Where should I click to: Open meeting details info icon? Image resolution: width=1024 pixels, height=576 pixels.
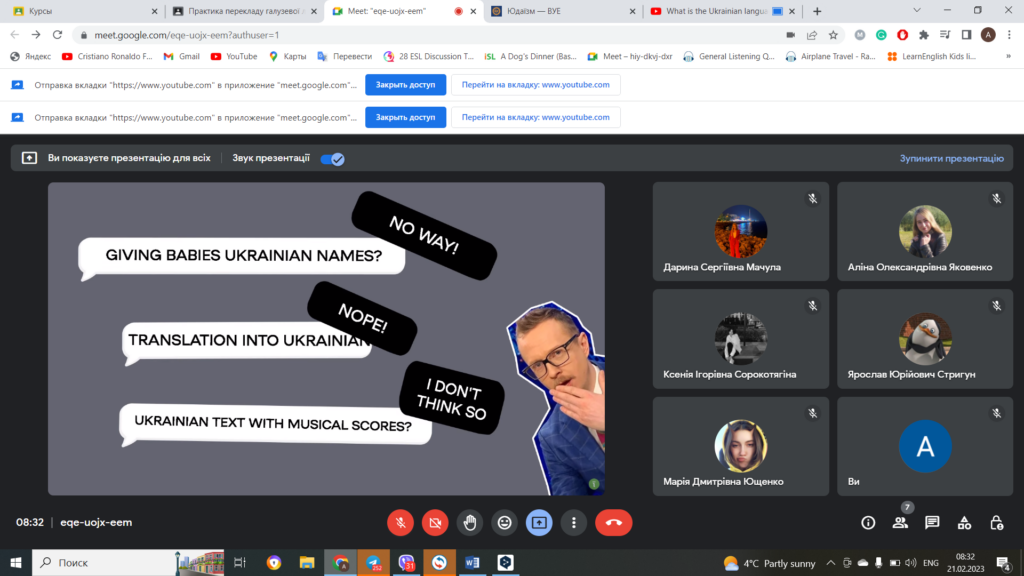click(868, 522)
